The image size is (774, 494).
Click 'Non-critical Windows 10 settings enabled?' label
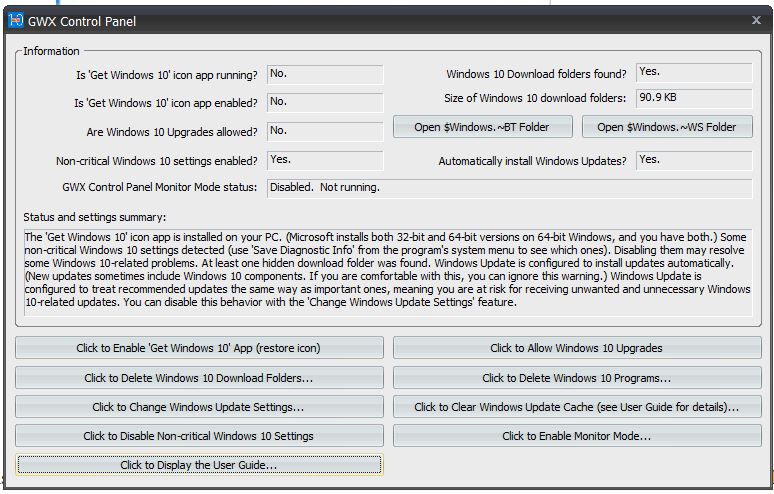[157, 161]
